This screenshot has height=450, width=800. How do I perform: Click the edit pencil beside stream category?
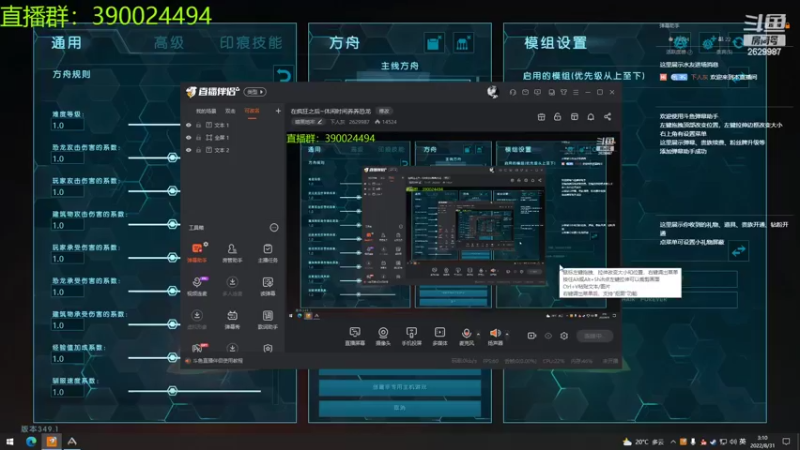[x=320, y=122]
